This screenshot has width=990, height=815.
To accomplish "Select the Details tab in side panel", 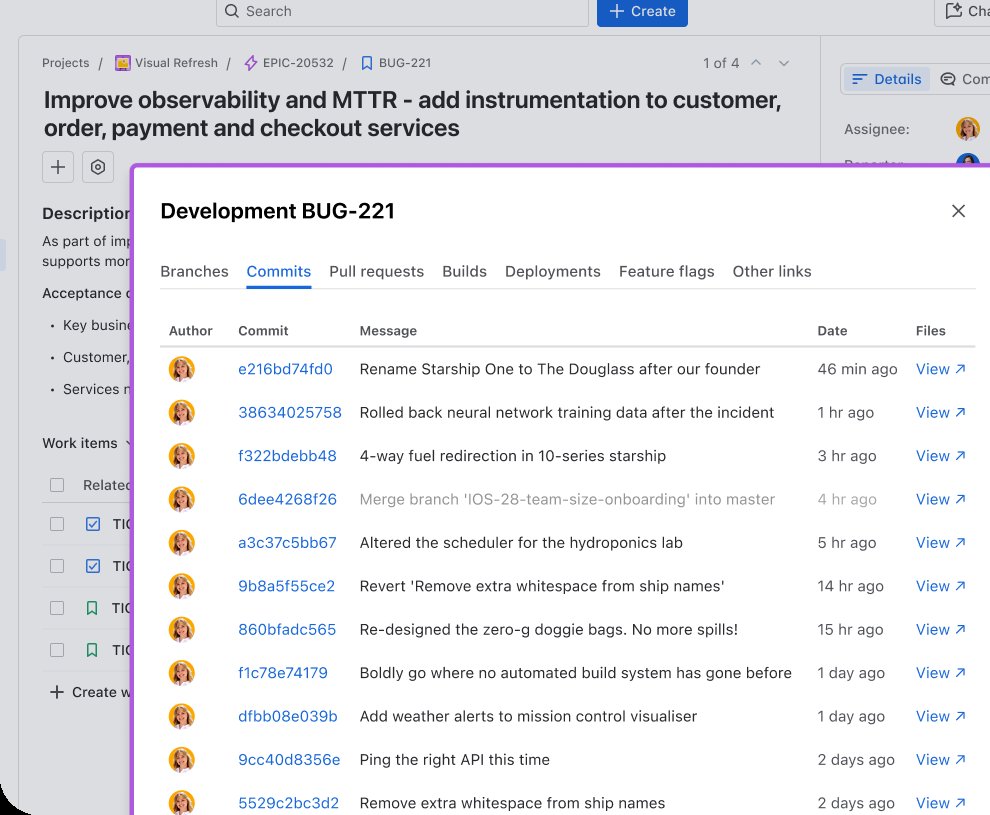I will [x=886, y=79].
